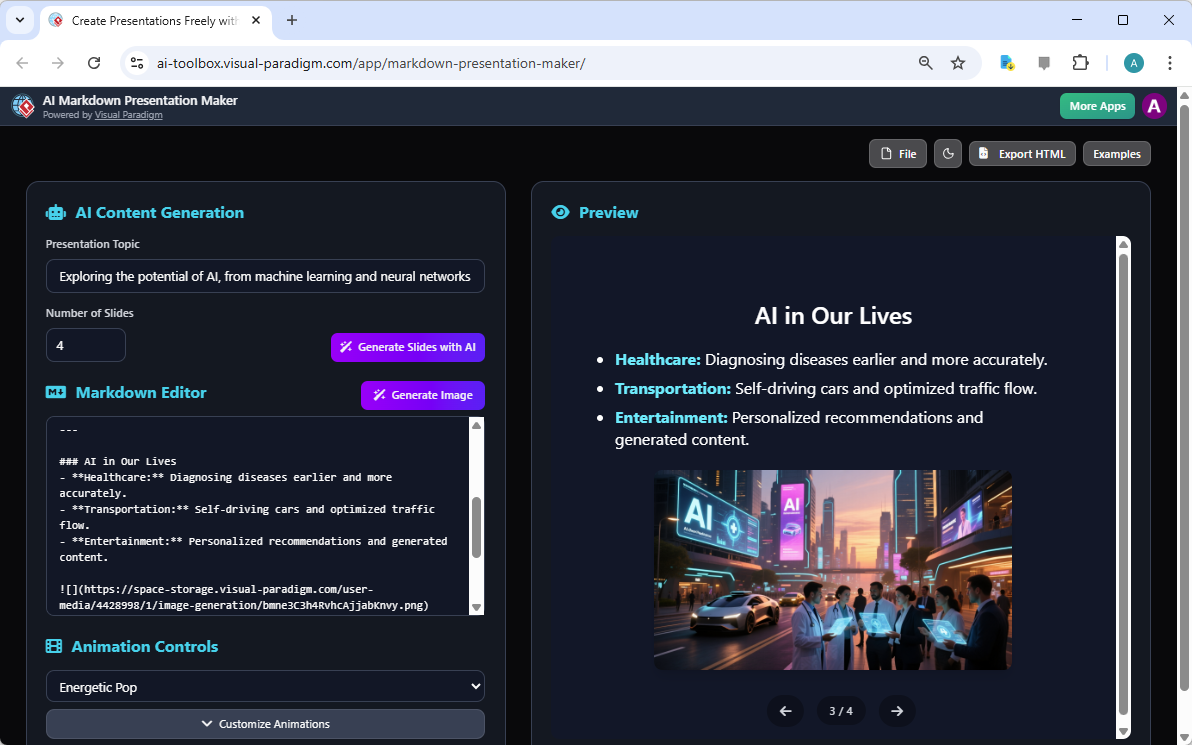Follow the Visual Paradigm link under the app title
Viewport: 1192px width, 745px height.
pos(128,114)
